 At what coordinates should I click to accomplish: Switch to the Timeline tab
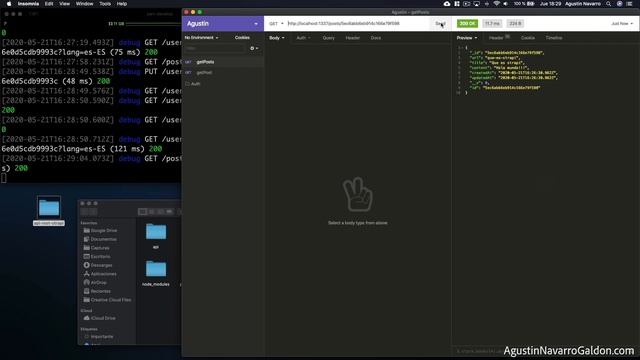coord(554,38)
